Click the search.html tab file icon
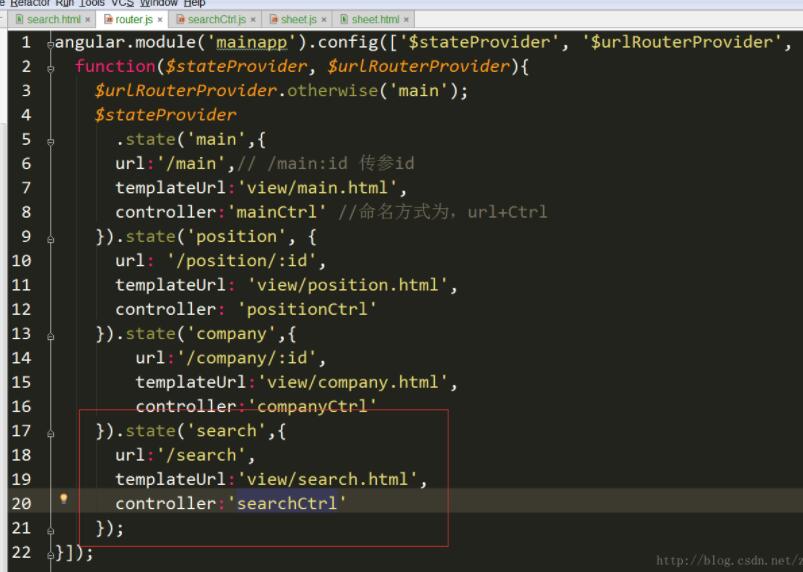803x572 pixels. point(19,19)
